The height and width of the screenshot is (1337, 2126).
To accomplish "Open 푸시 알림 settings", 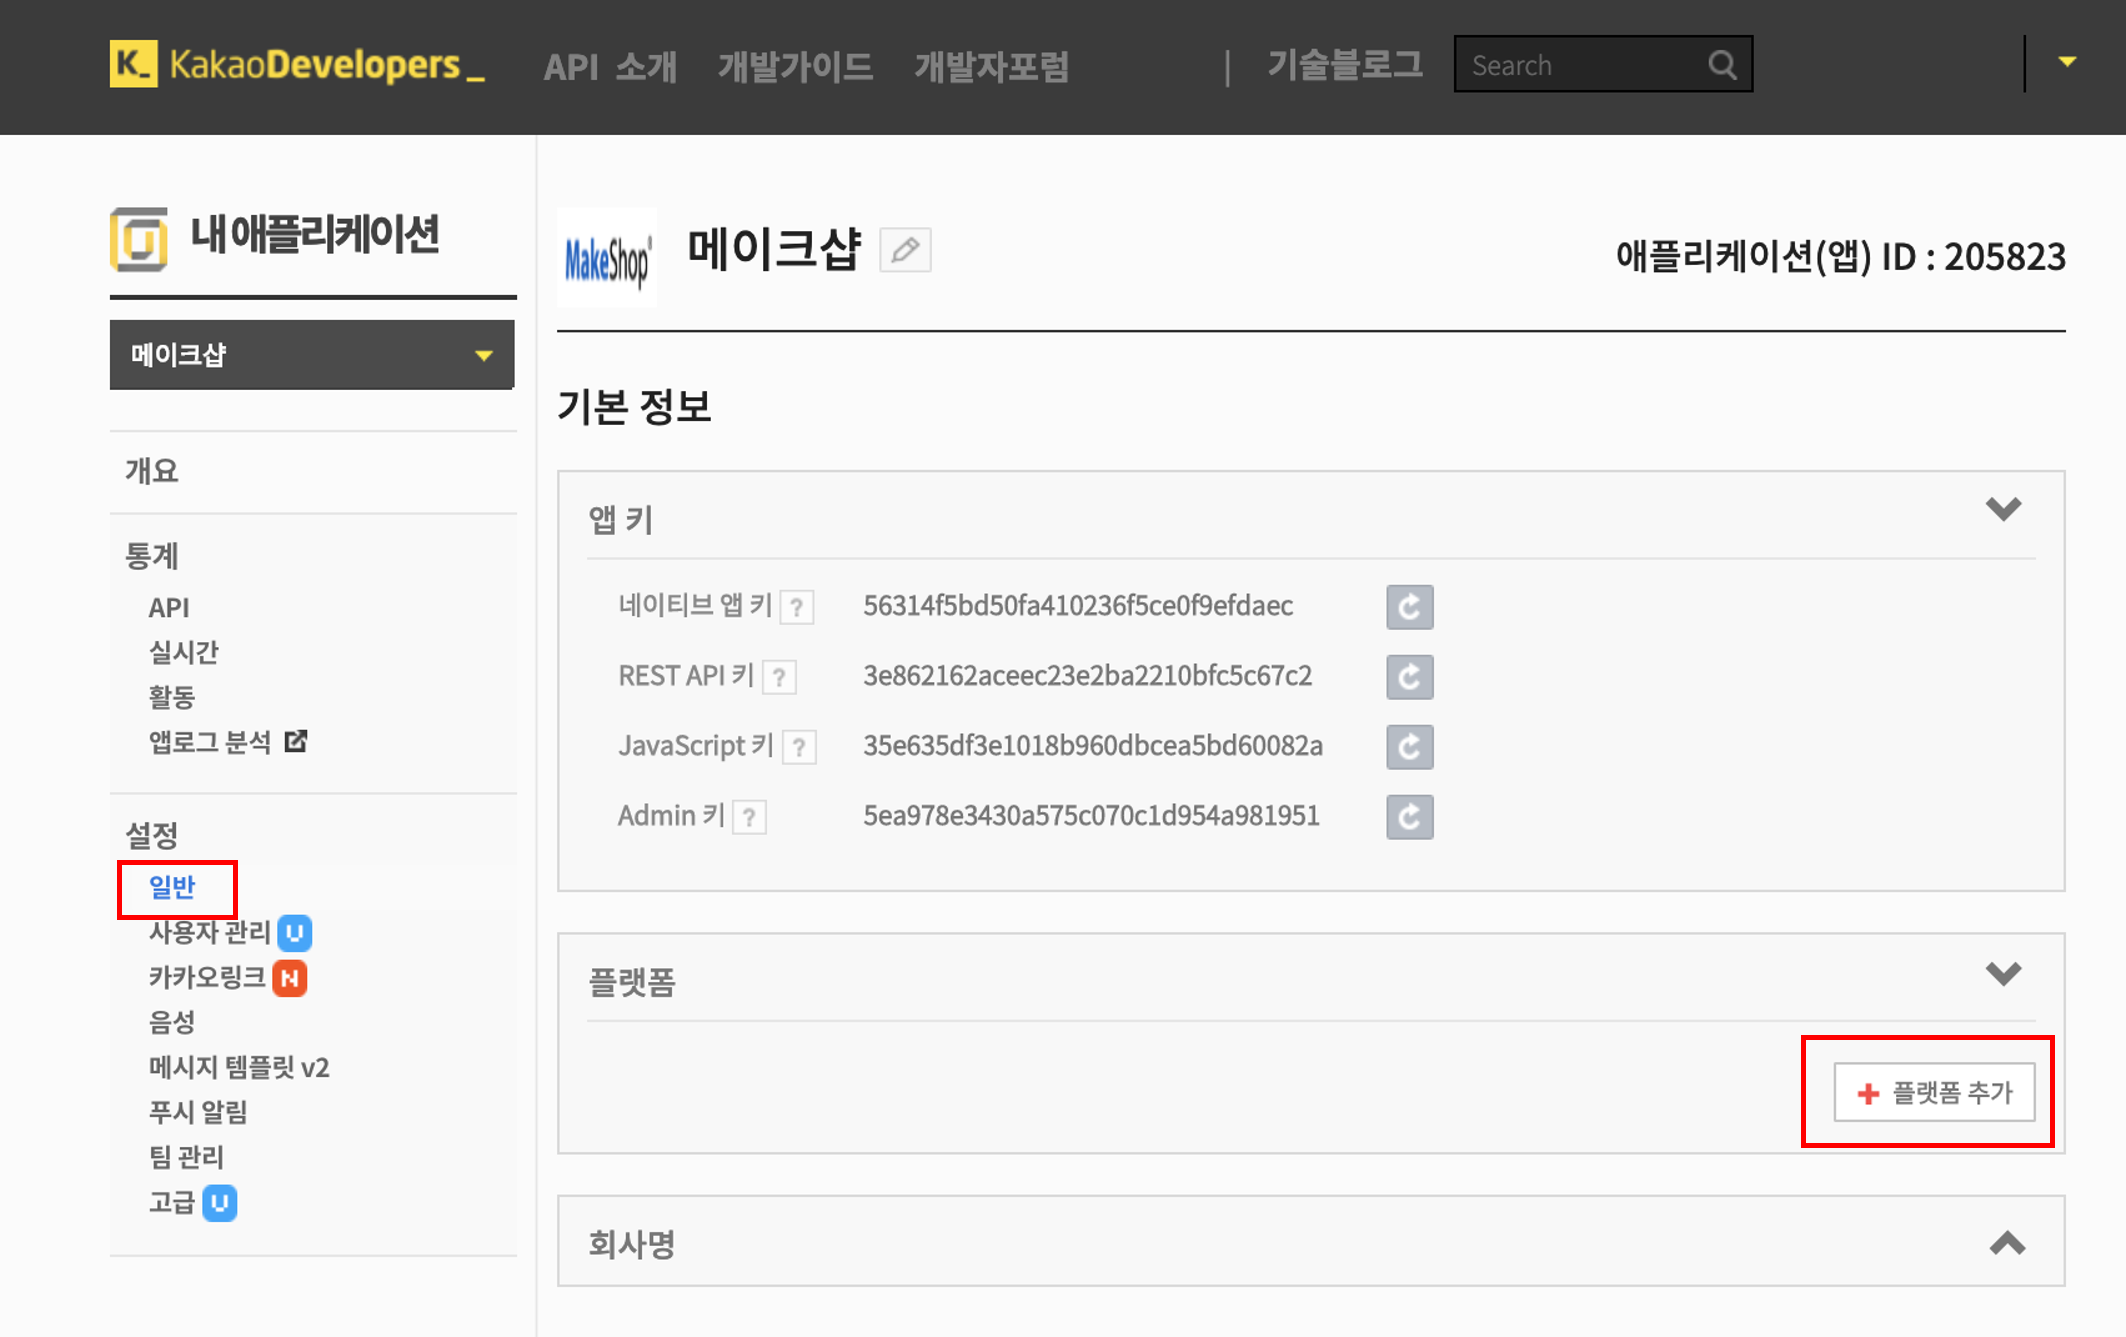I will click(198, 1112).
